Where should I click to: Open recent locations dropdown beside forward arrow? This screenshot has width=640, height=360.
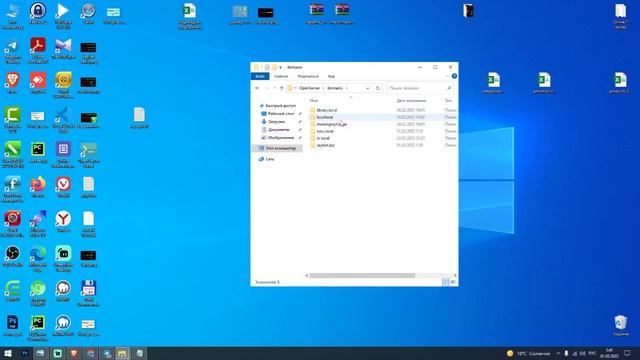coord(274,88)
